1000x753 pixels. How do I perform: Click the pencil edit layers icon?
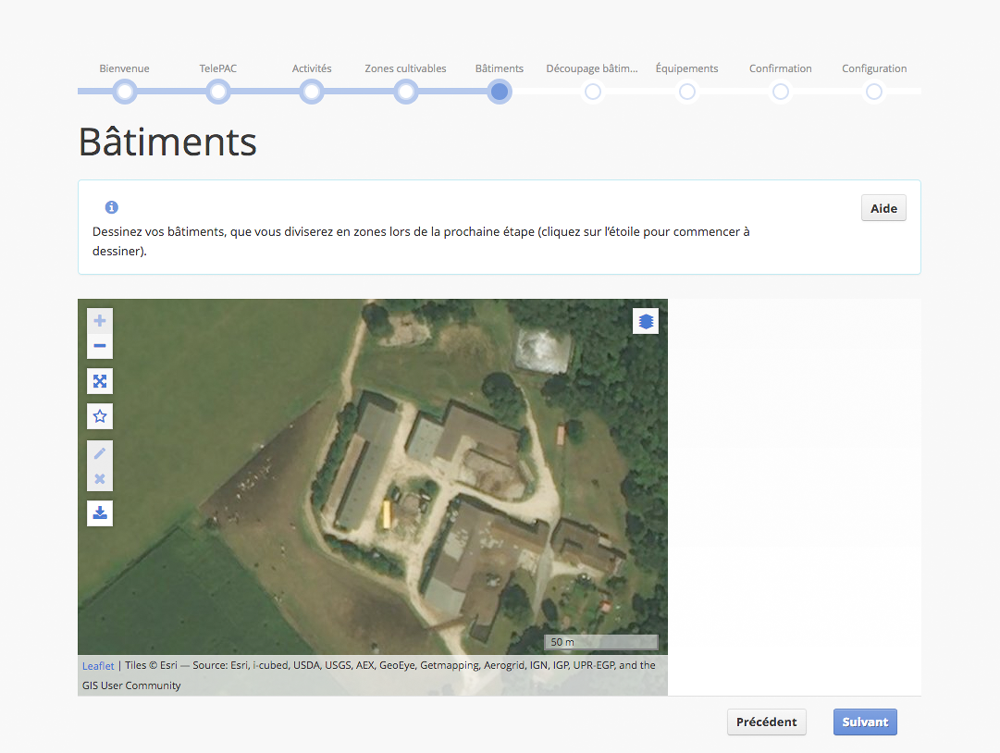point(99,453)
